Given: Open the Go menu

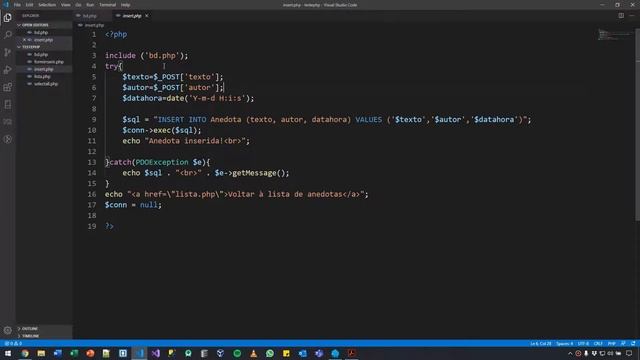Looking at the screenshot, I should tap(78, 5).
